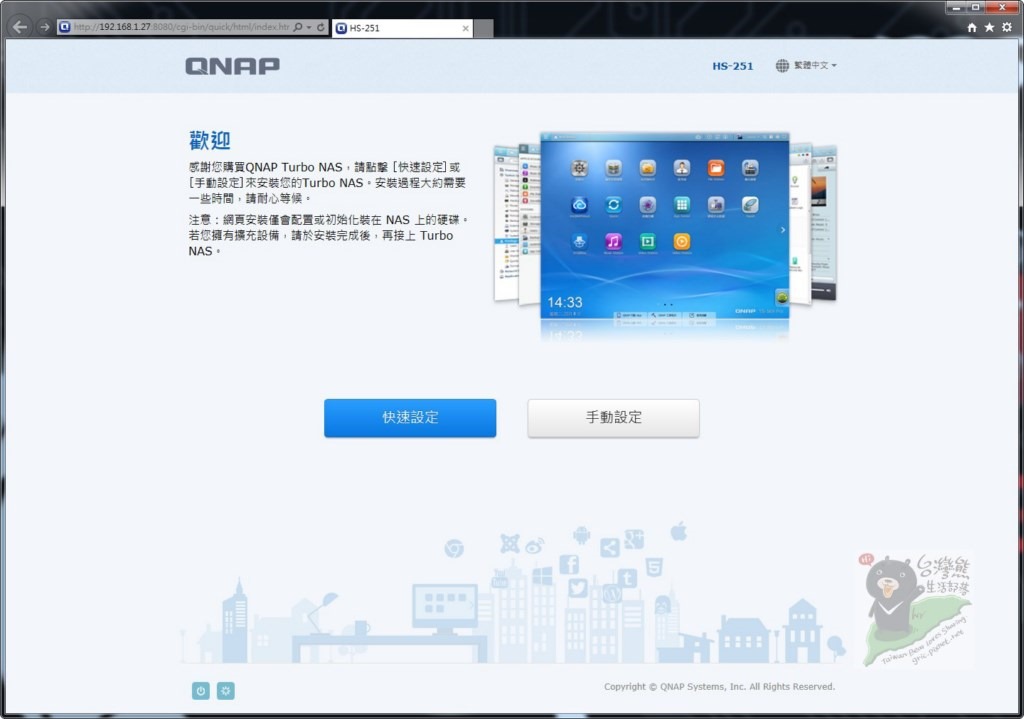Click the browser forward arrow
1024x719 pixels.
[44, 27]
